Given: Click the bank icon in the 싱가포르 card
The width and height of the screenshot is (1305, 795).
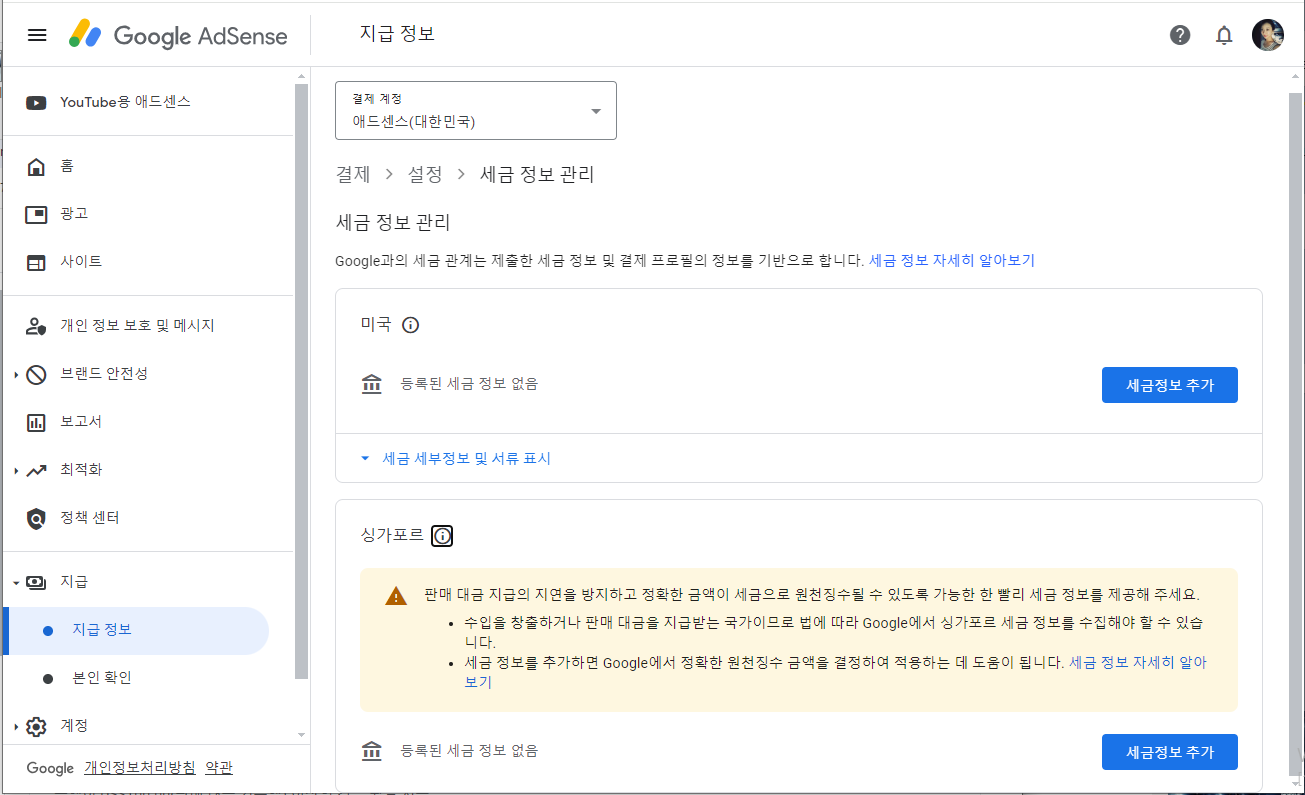Looking at the screenshot, I should click(372, 751).
